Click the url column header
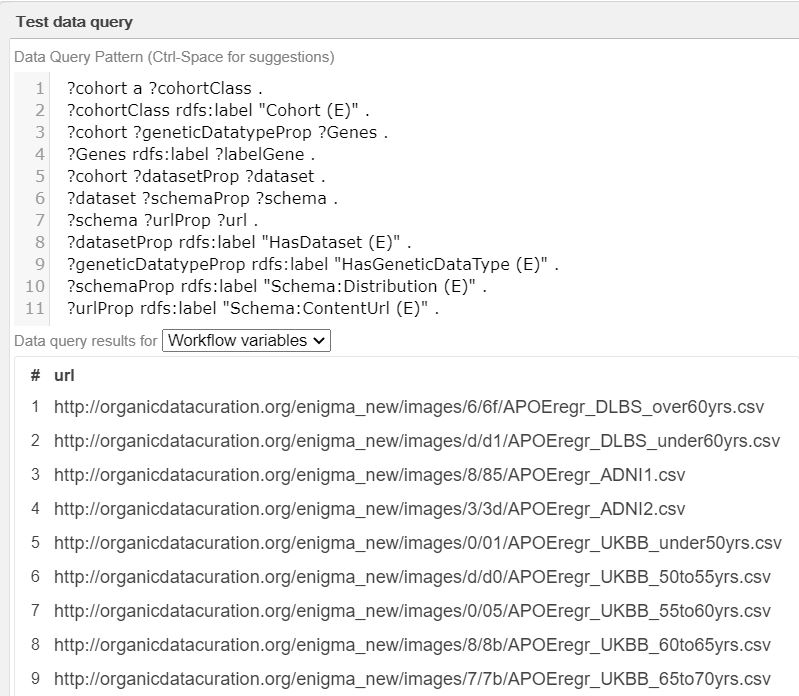The height and width of the screenshot is (696, 799). 64,375
